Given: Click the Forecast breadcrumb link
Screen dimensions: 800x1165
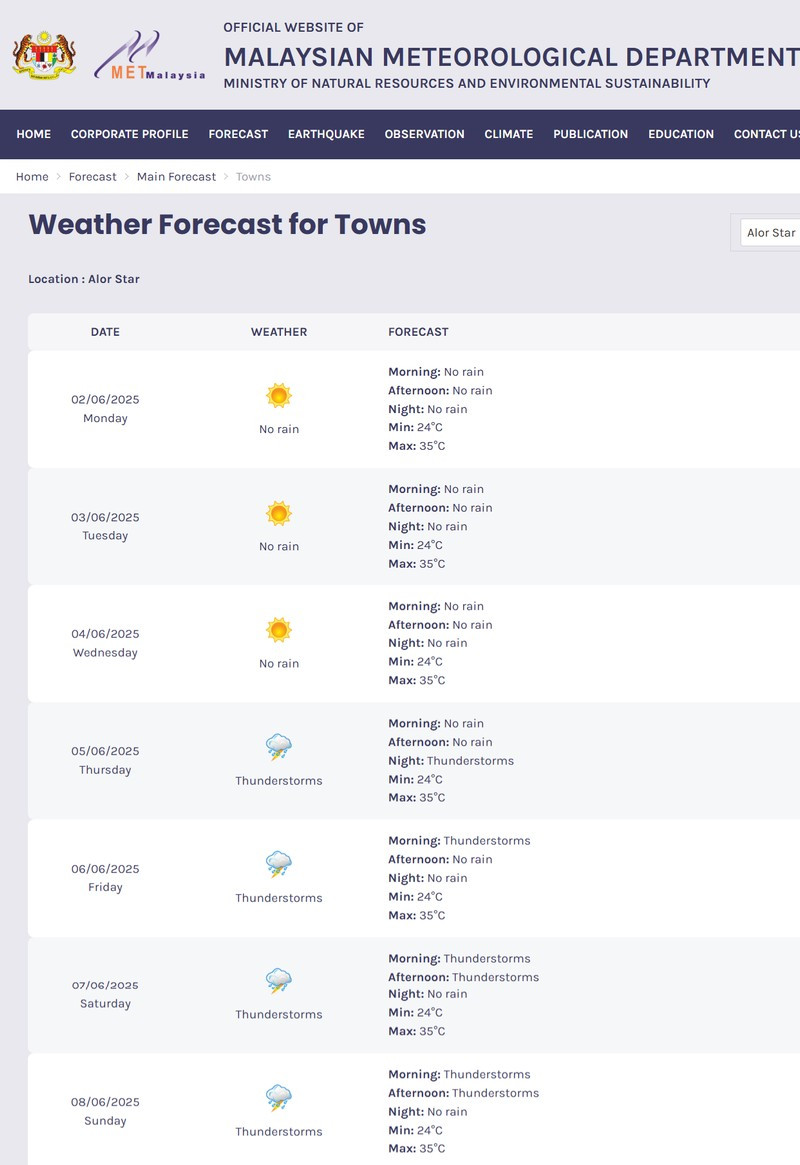Looking at the screenshot, I should 92,177.
